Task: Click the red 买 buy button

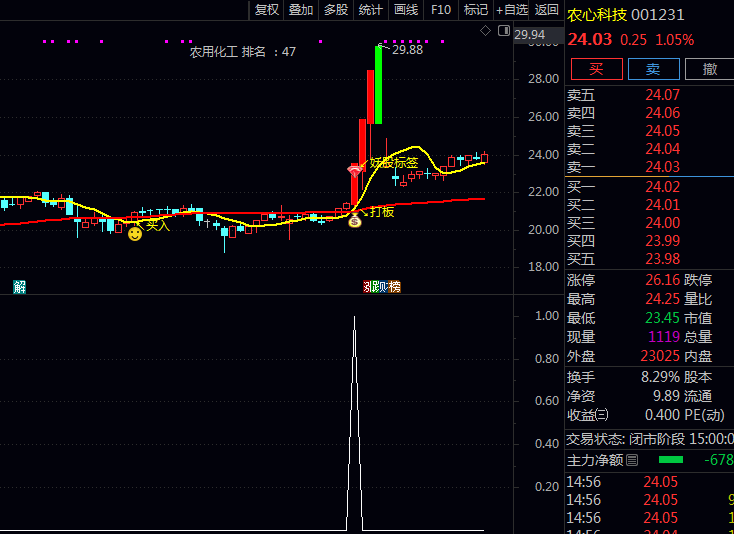Action: pos(596,69)
